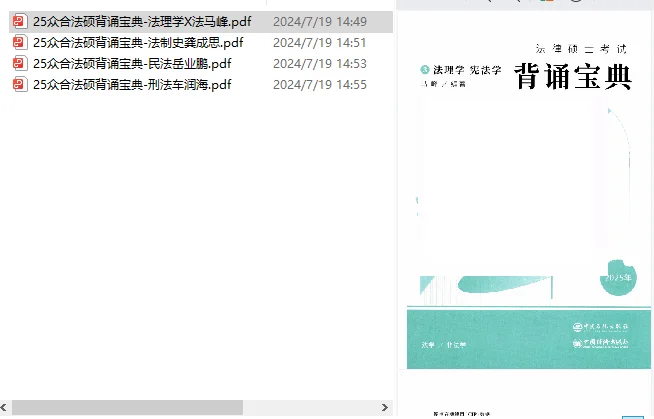654x419 pixels.
Task: Click PDF icon of 刑法车润海 file
Action: coord(20,85)
